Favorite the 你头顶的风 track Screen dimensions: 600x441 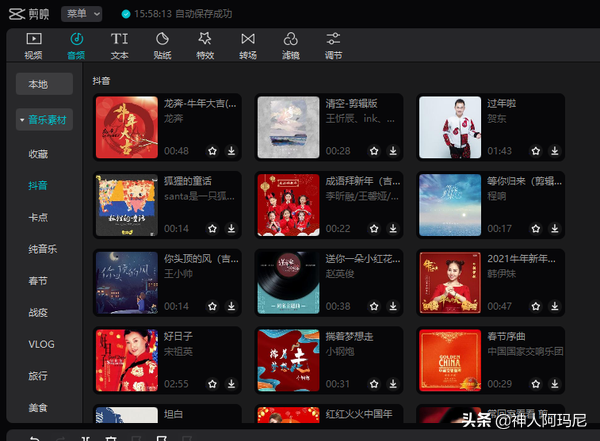pyautogui.click(x=212, y=306)
